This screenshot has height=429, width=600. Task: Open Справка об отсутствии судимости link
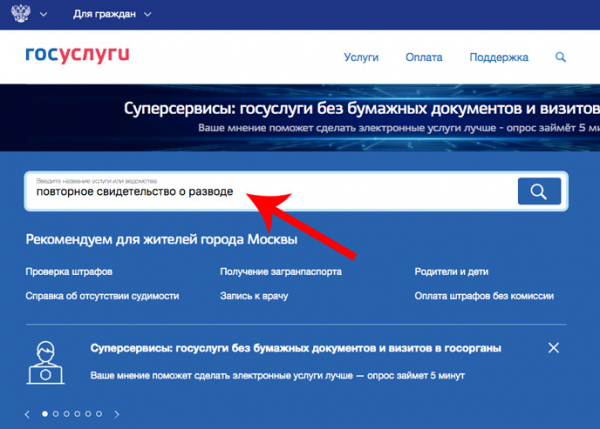[102, 296]
